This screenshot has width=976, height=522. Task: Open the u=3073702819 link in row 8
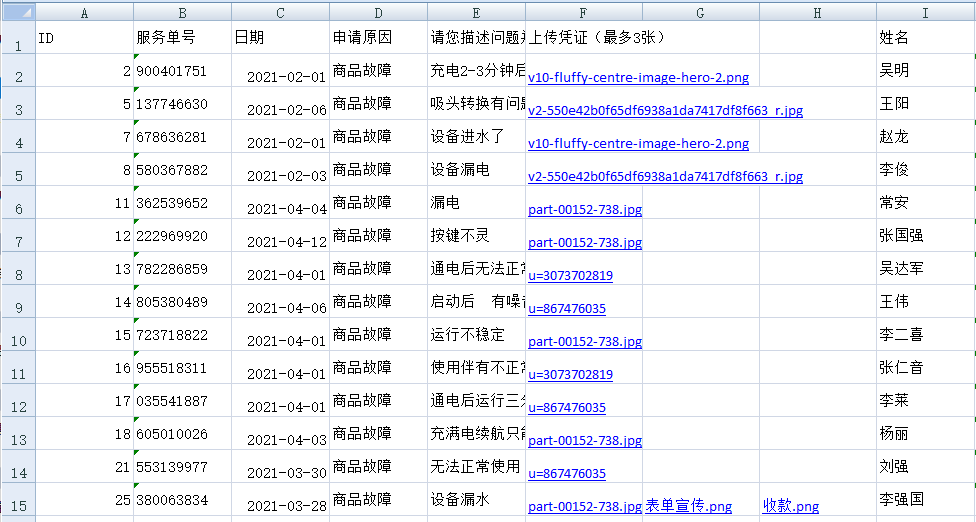pyautogui.click(x=570, y=275)
